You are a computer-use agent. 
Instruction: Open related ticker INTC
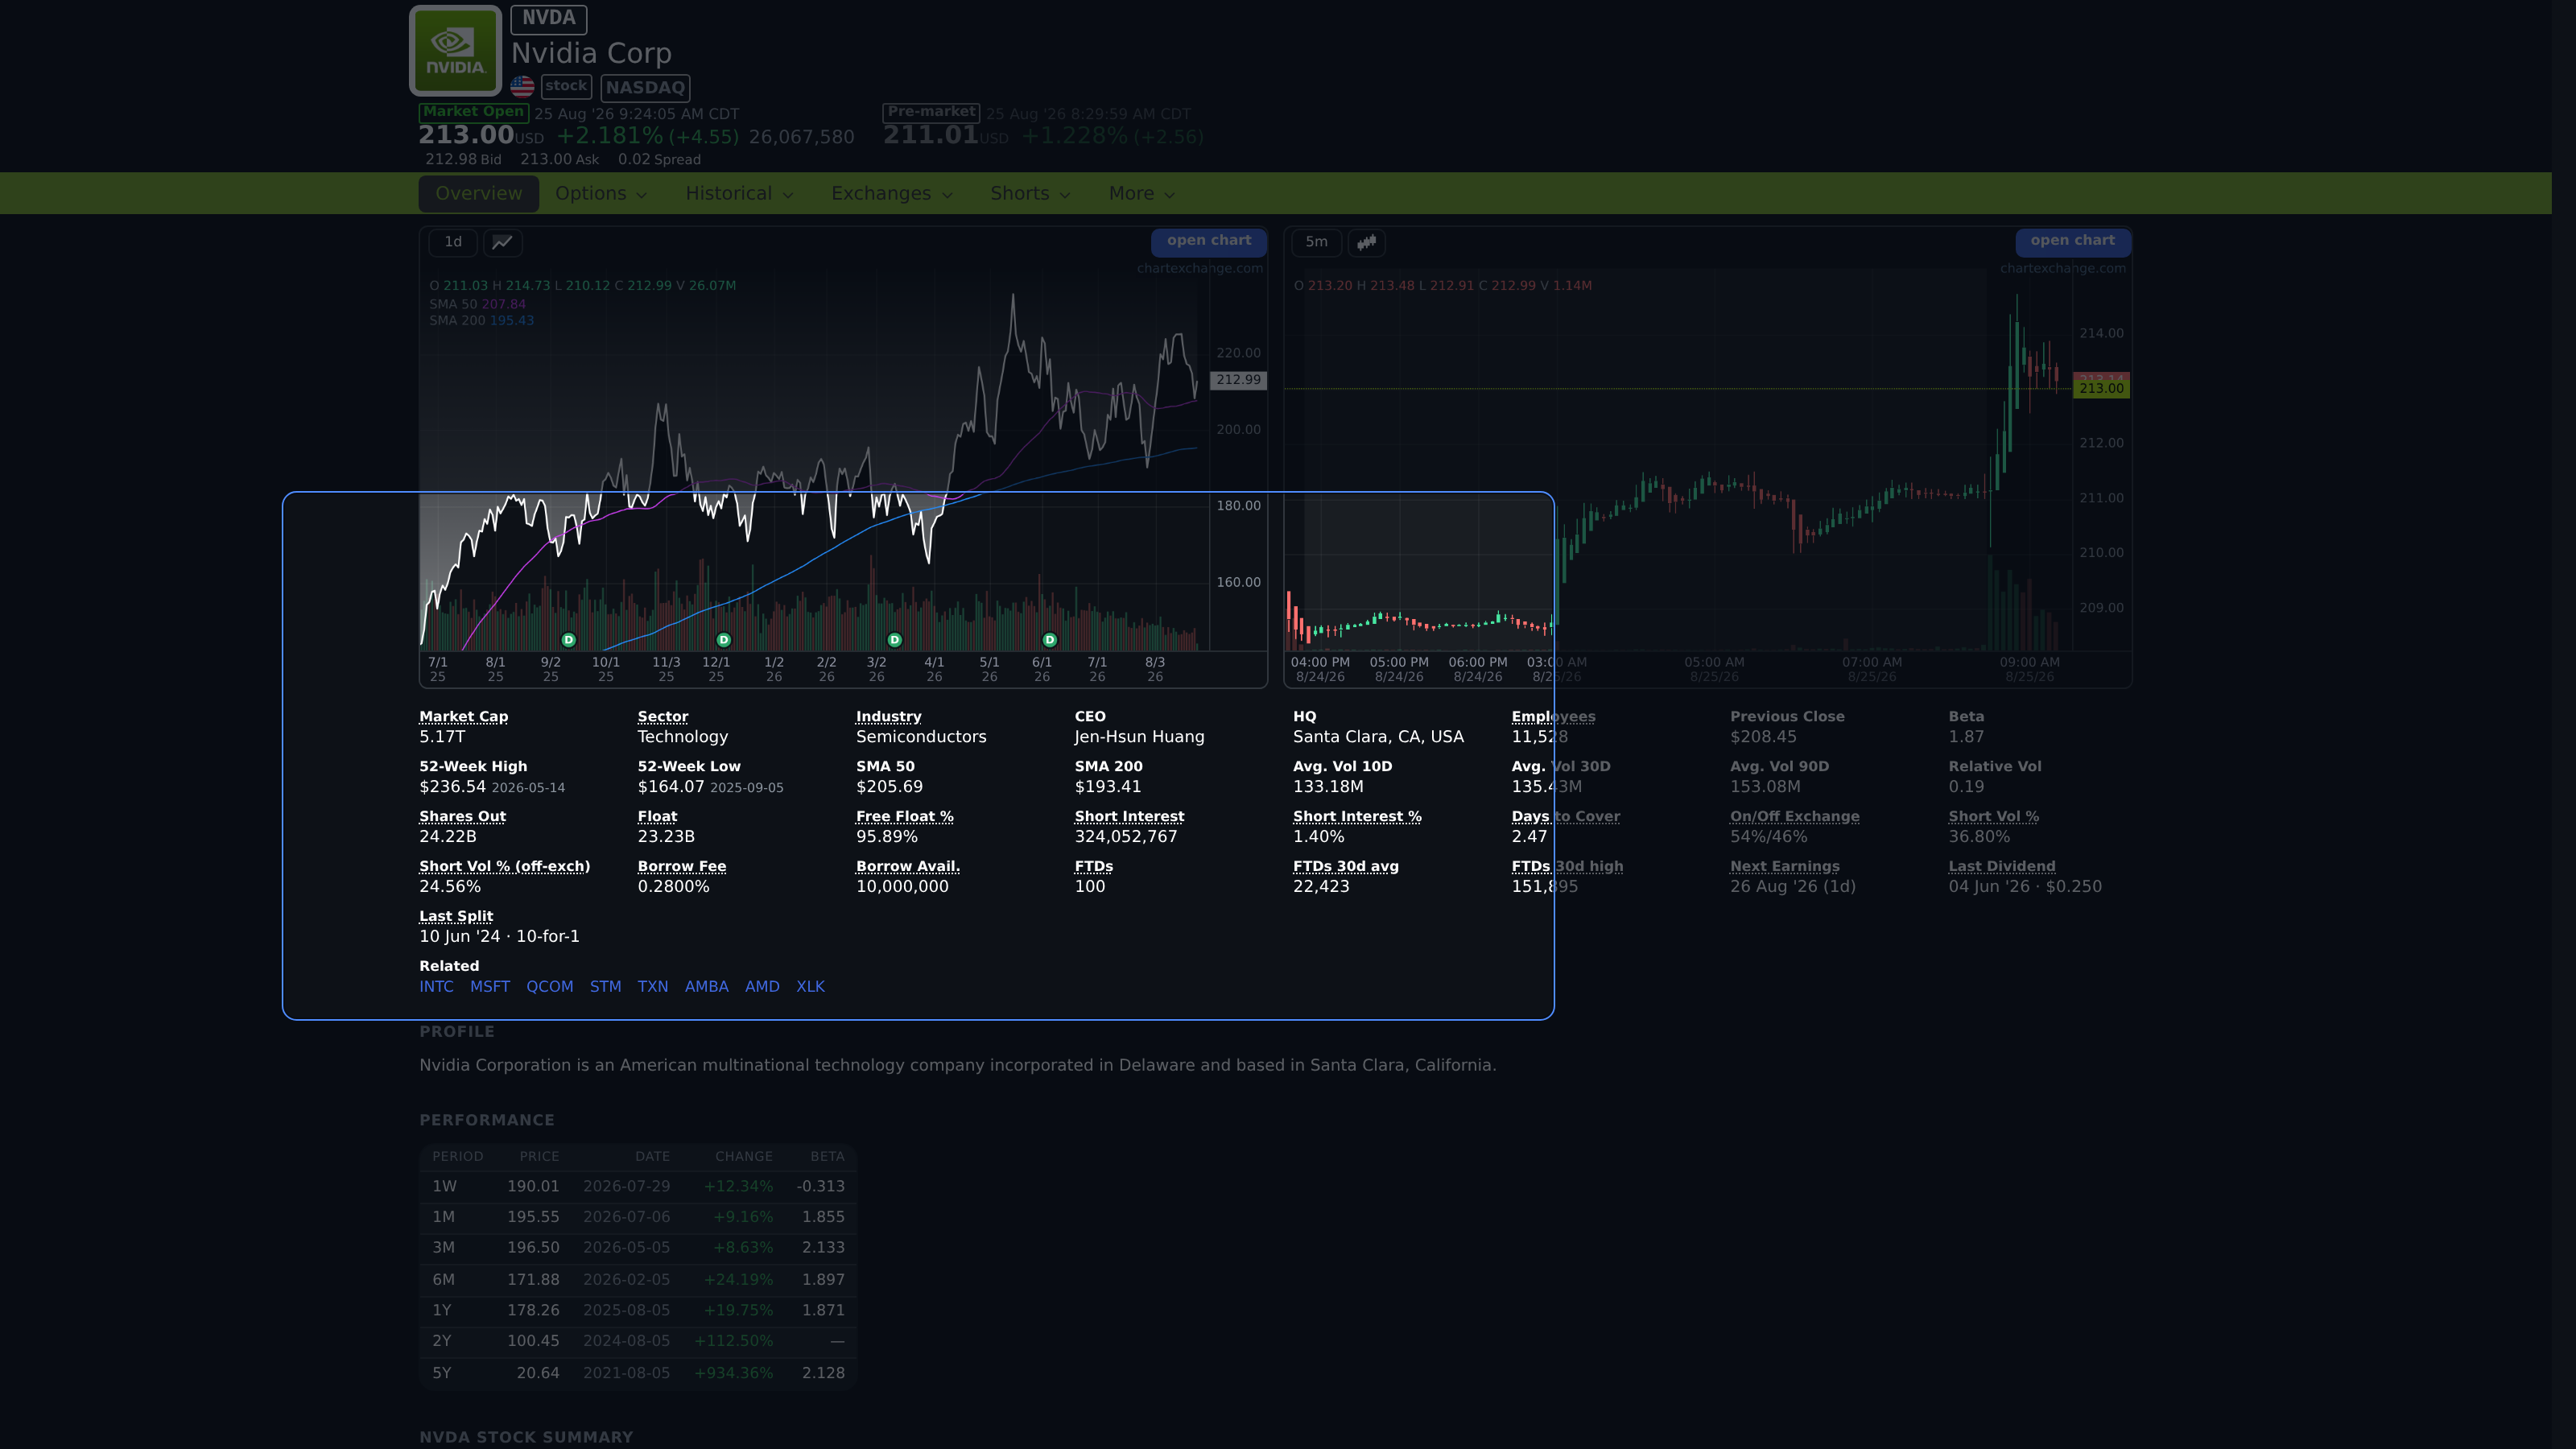pos(436,987)
